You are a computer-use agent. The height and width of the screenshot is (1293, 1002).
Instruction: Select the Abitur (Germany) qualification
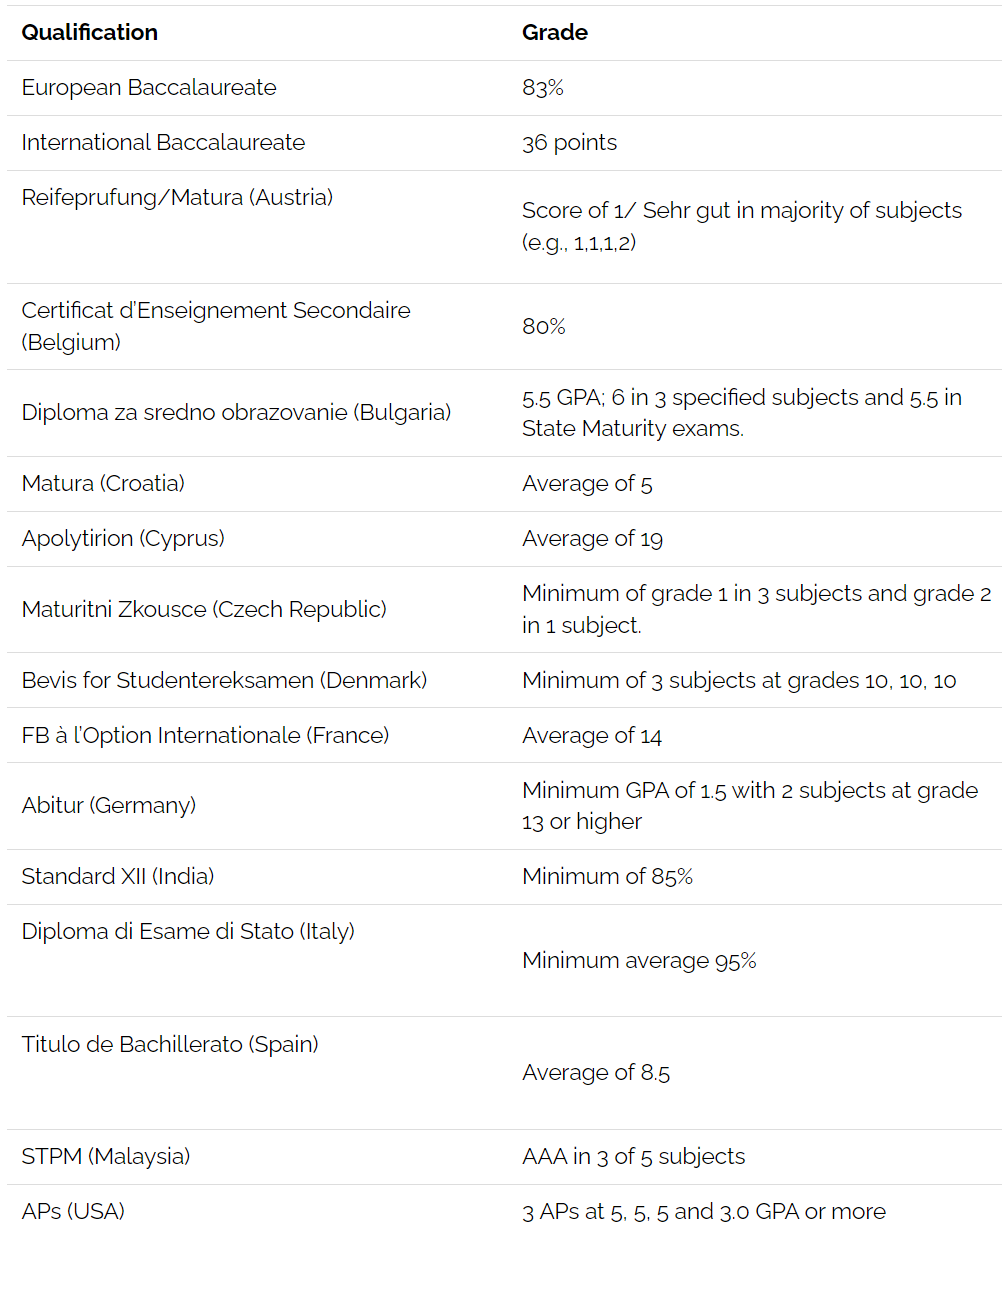click(109, 806)
